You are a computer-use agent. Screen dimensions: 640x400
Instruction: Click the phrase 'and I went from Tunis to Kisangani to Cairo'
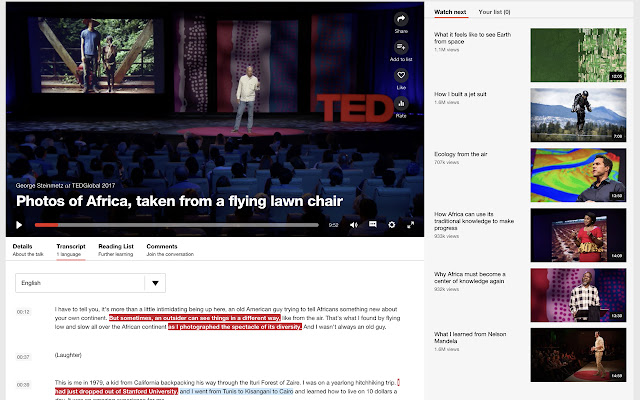click(x=236, y=391)
